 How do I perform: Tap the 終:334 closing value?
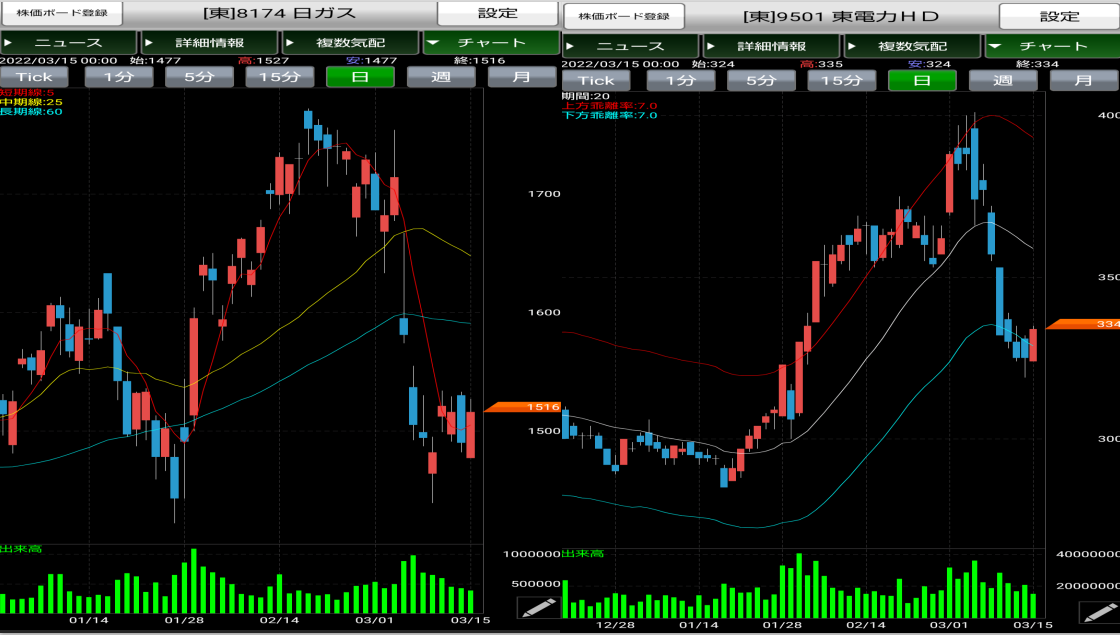(1037, 64)
